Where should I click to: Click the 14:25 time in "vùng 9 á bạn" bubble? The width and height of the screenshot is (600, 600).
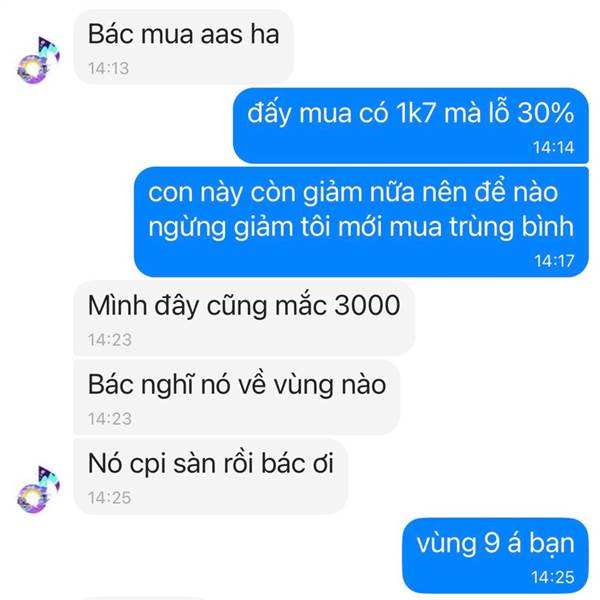pyautogui.click(x=553, y=577)
